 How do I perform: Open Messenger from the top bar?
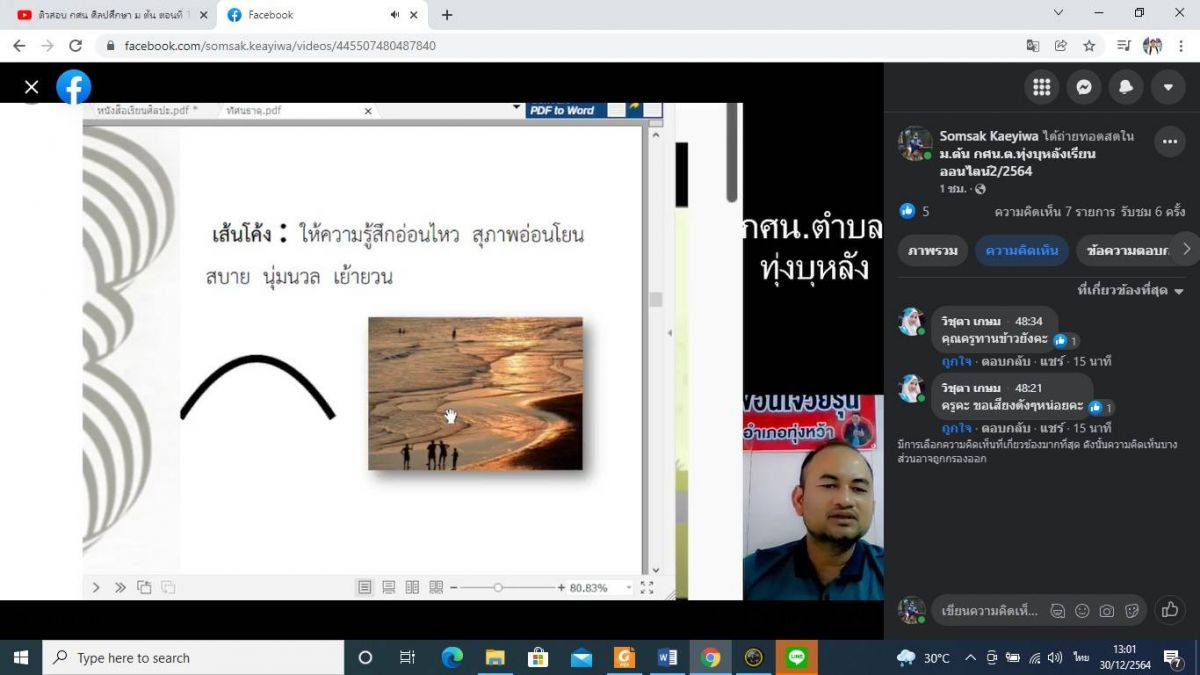pos(1083,87)
